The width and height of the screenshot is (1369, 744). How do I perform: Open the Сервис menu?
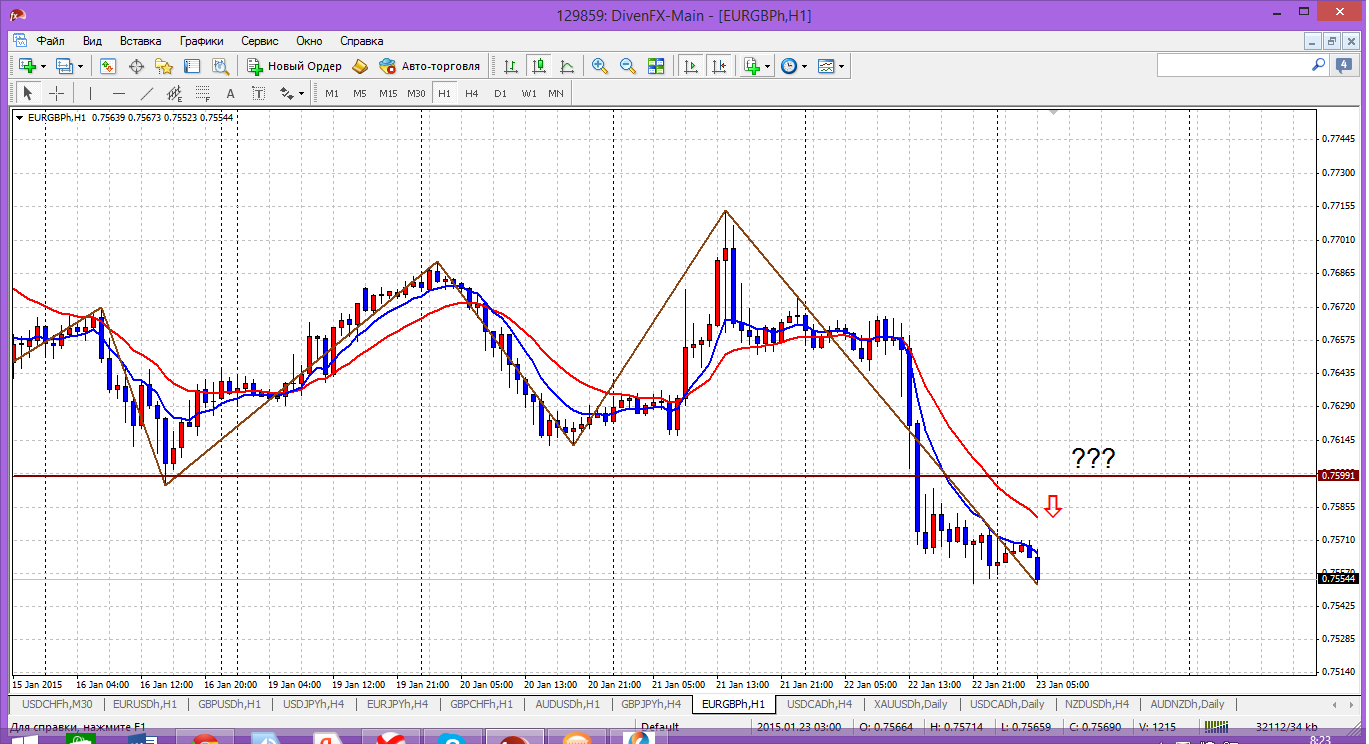[259, 41]
